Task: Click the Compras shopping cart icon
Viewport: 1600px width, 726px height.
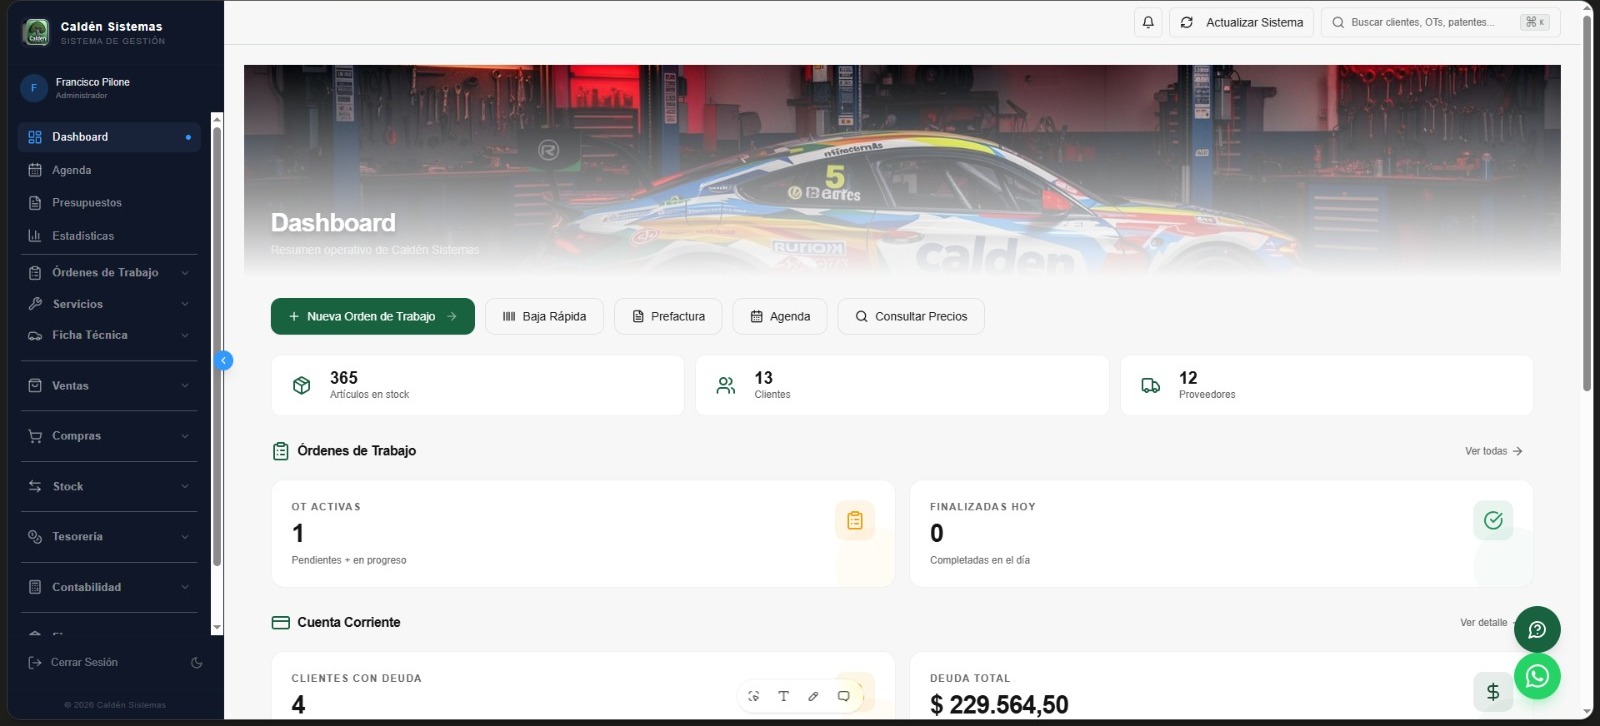Action: (x=35, y=436)
